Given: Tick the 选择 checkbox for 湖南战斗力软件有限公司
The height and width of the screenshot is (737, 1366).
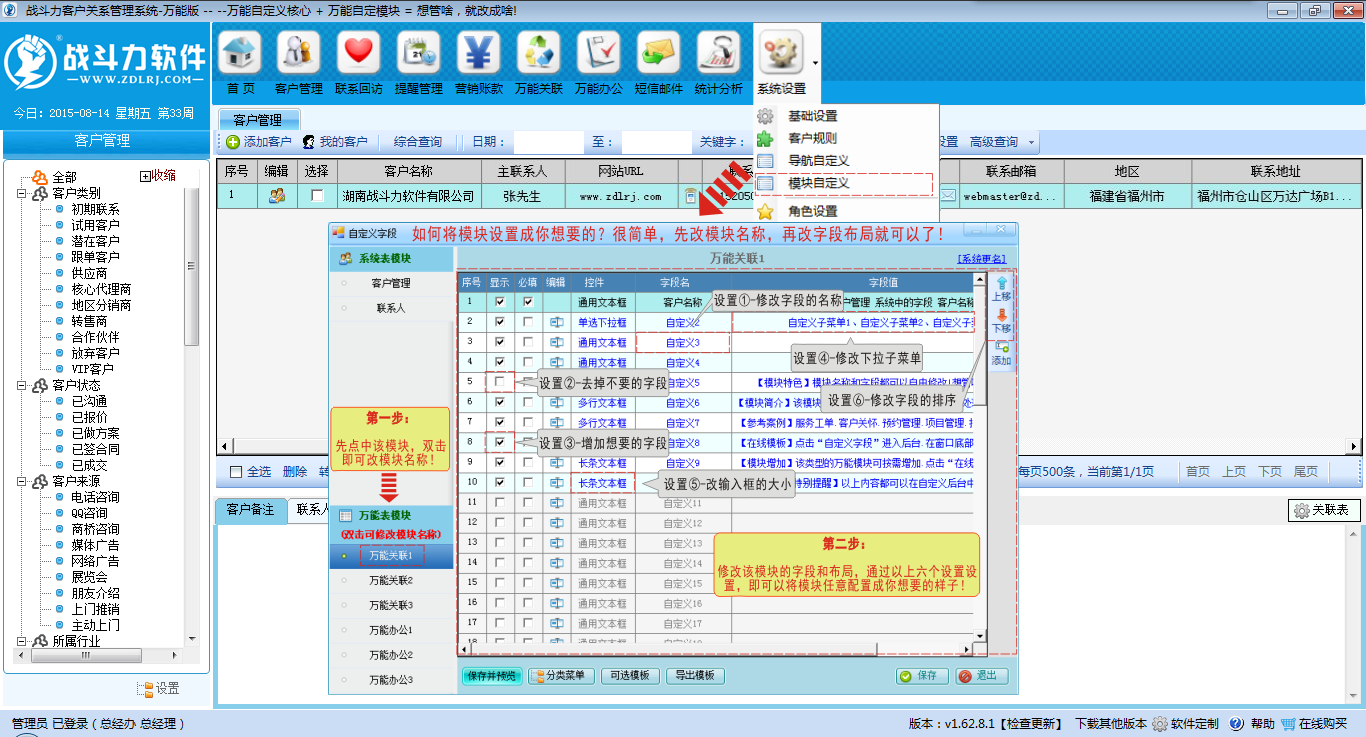Looking at the screenshot, I should 317,196.
